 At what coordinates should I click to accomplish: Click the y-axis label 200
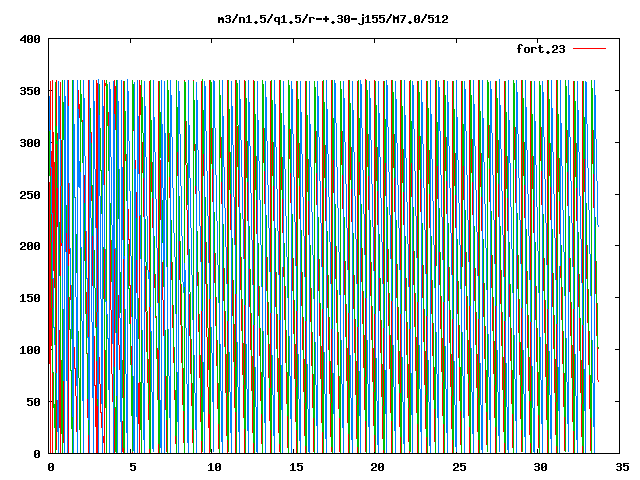click(30, 246)
